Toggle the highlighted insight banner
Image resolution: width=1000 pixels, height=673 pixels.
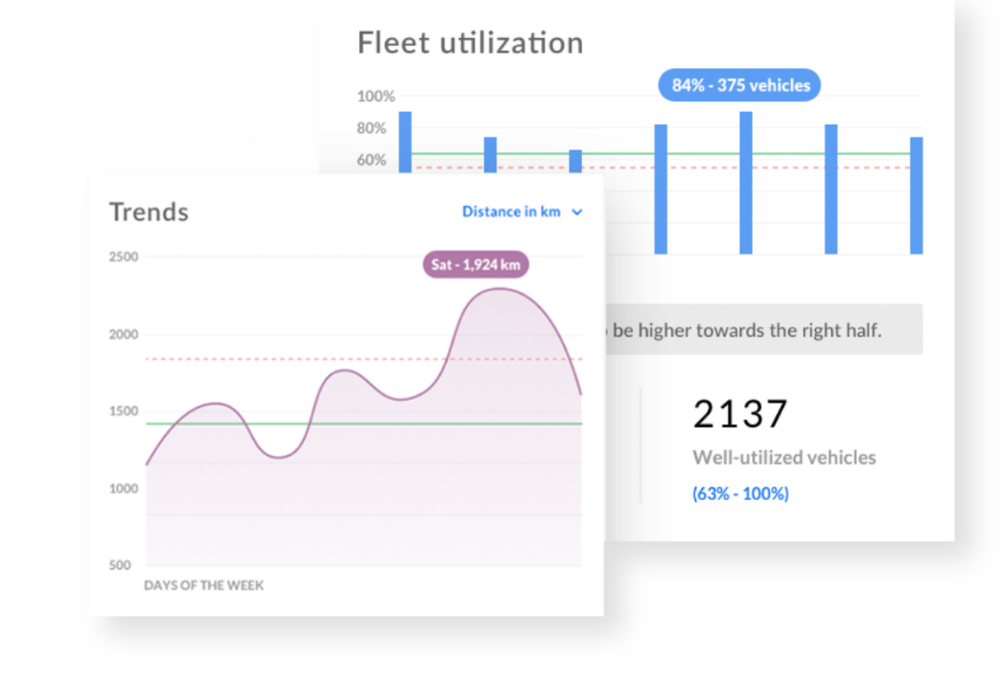point(770,330)
